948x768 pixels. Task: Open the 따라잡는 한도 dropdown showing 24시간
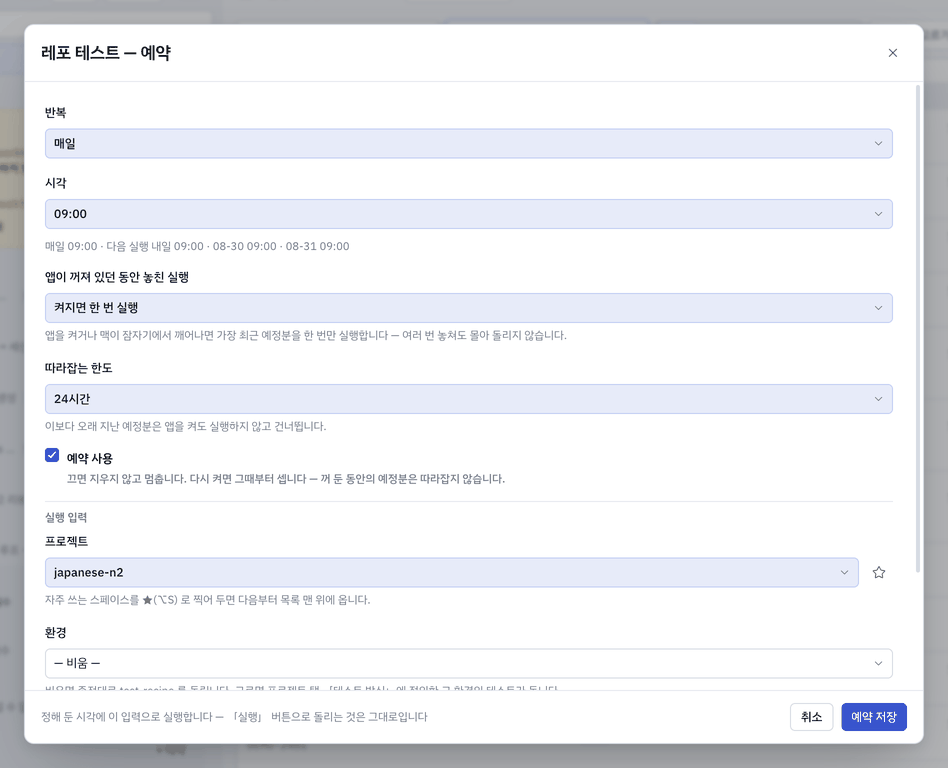click(469, 399)
